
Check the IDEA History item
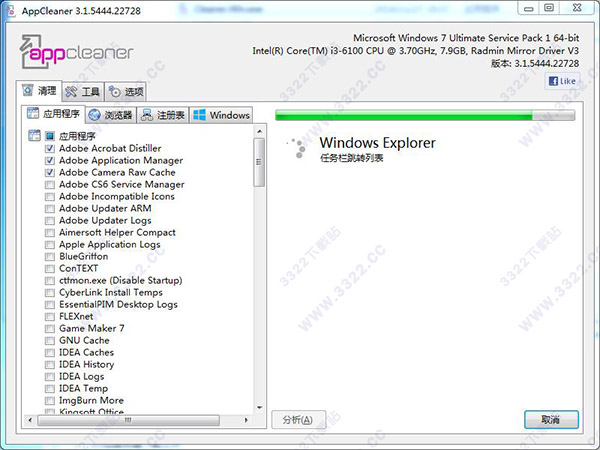[x=50, y=364]
